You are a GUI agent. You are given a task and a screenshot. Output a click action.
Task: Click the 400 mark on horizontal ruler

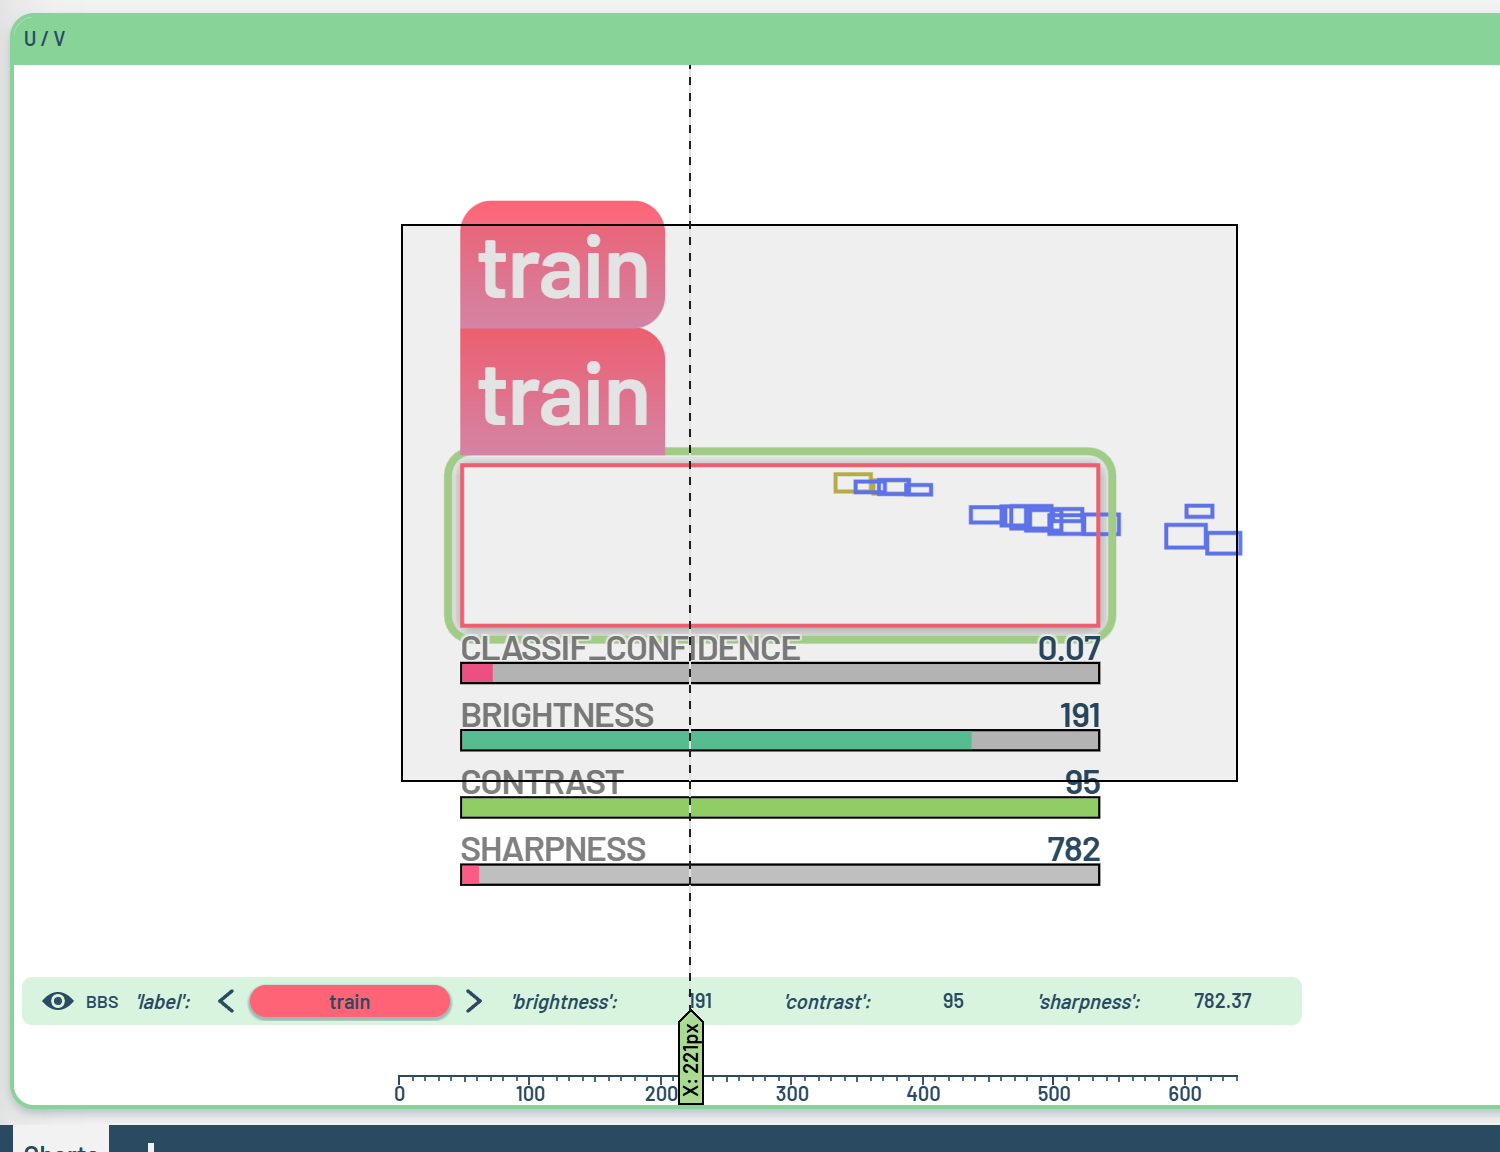click(x=923, y=1093)
